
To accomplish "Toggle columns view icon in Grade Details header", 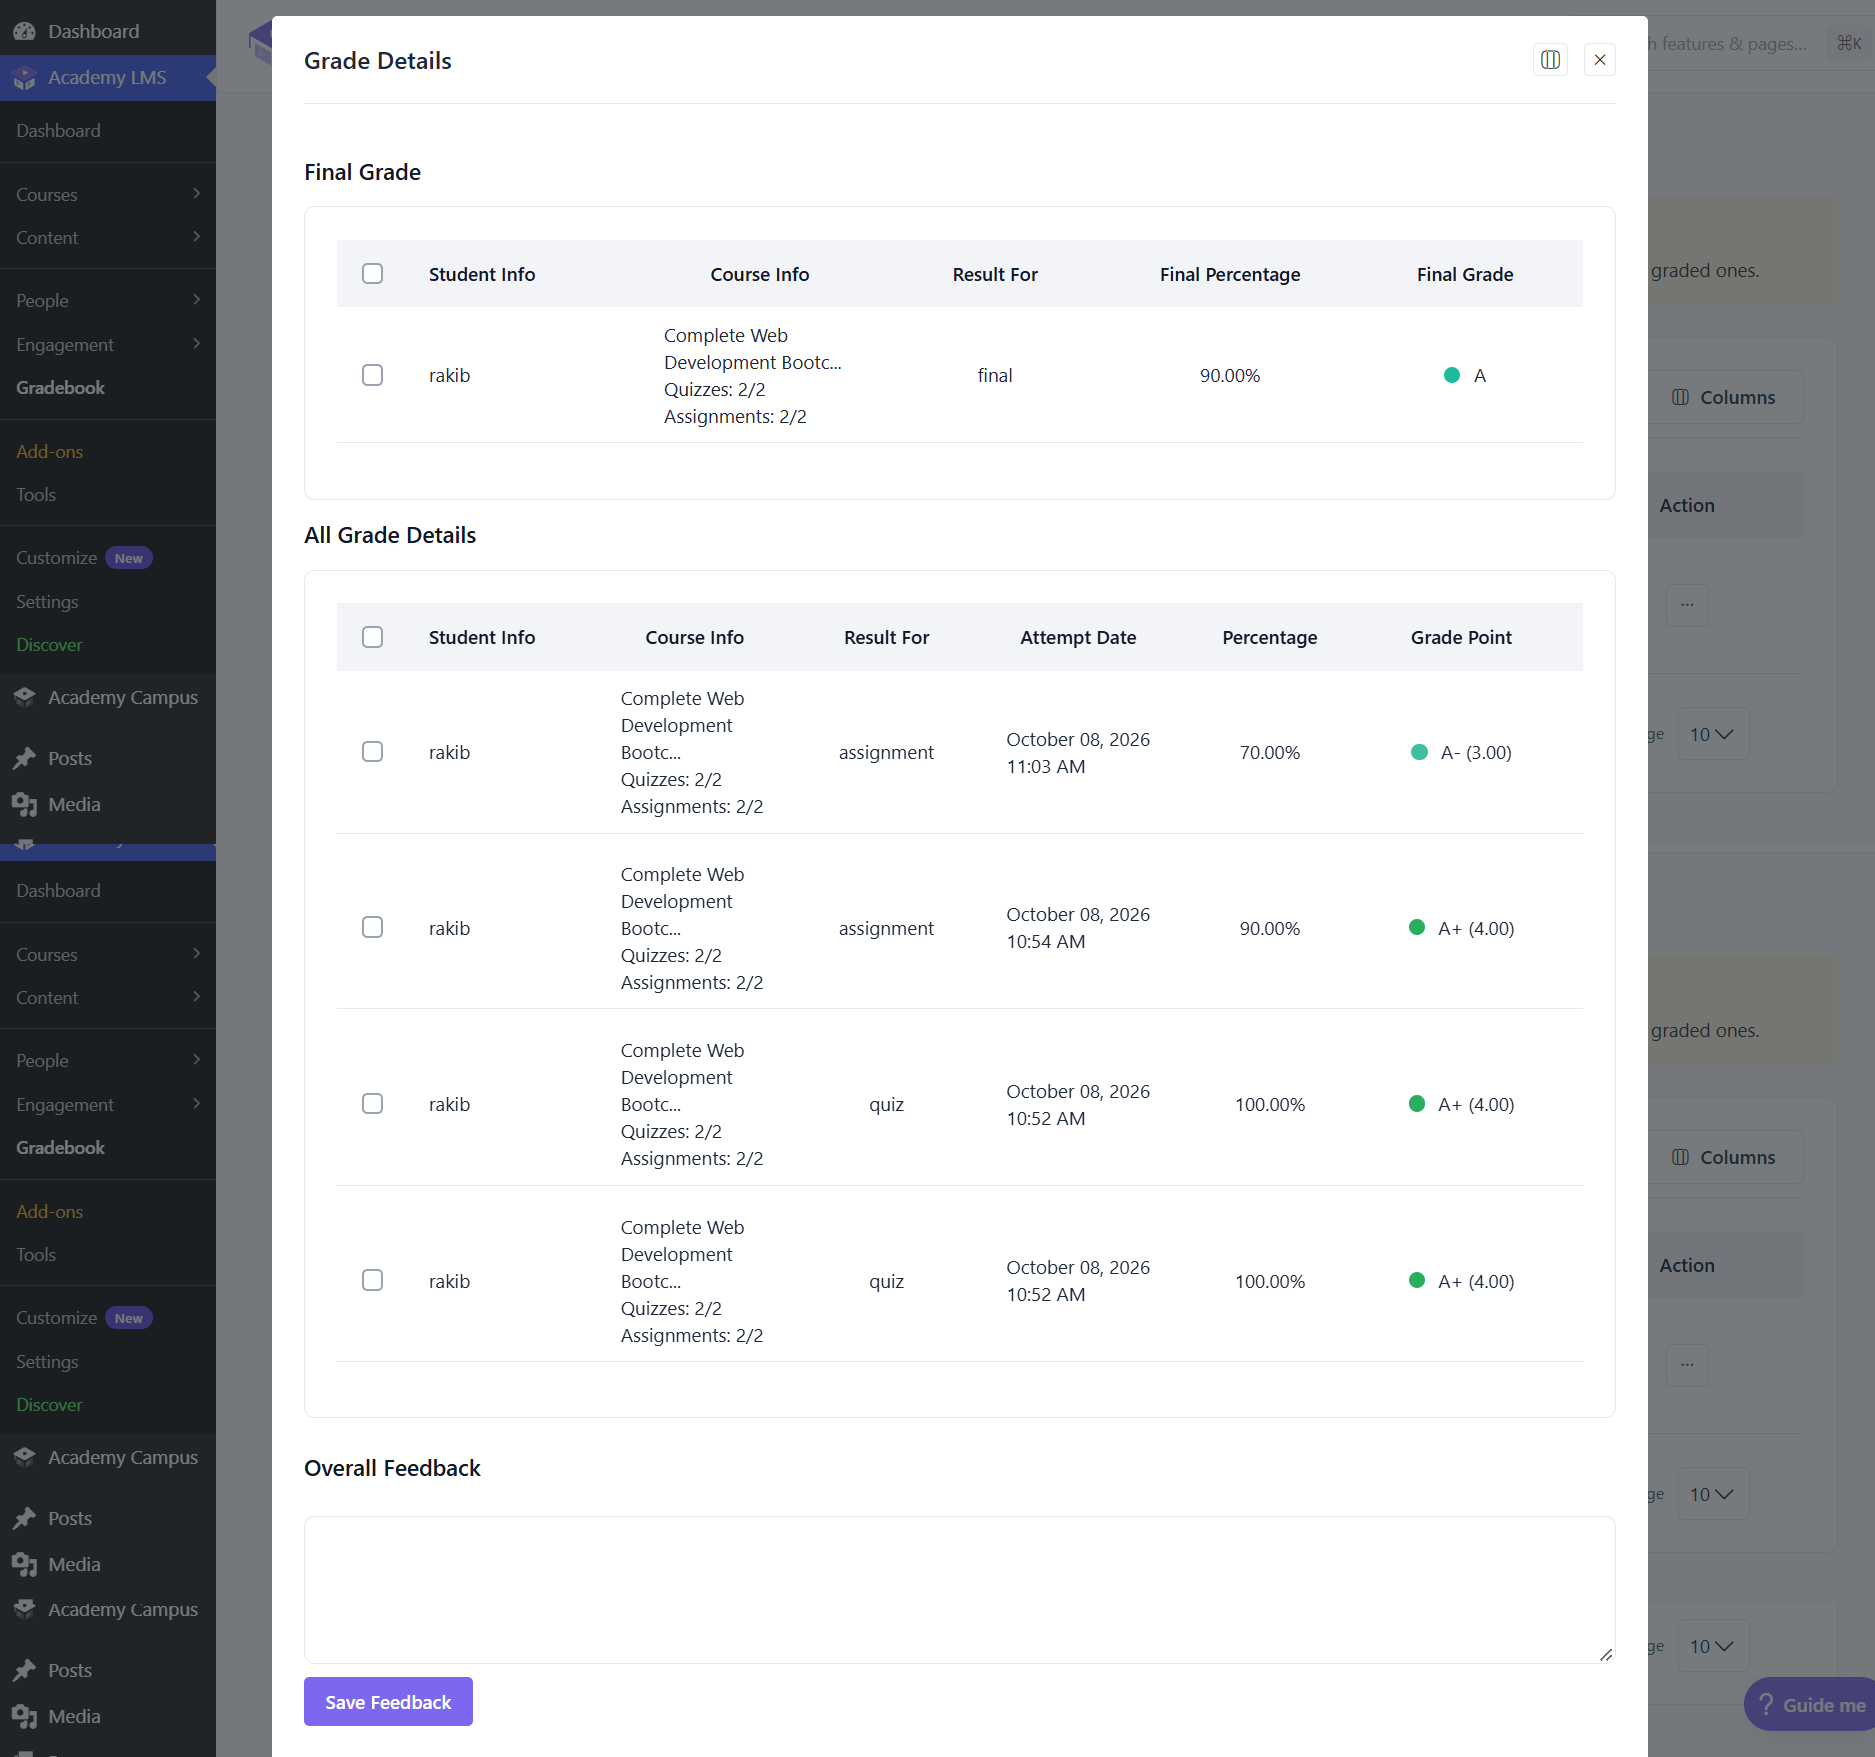I will [1550, 60].
